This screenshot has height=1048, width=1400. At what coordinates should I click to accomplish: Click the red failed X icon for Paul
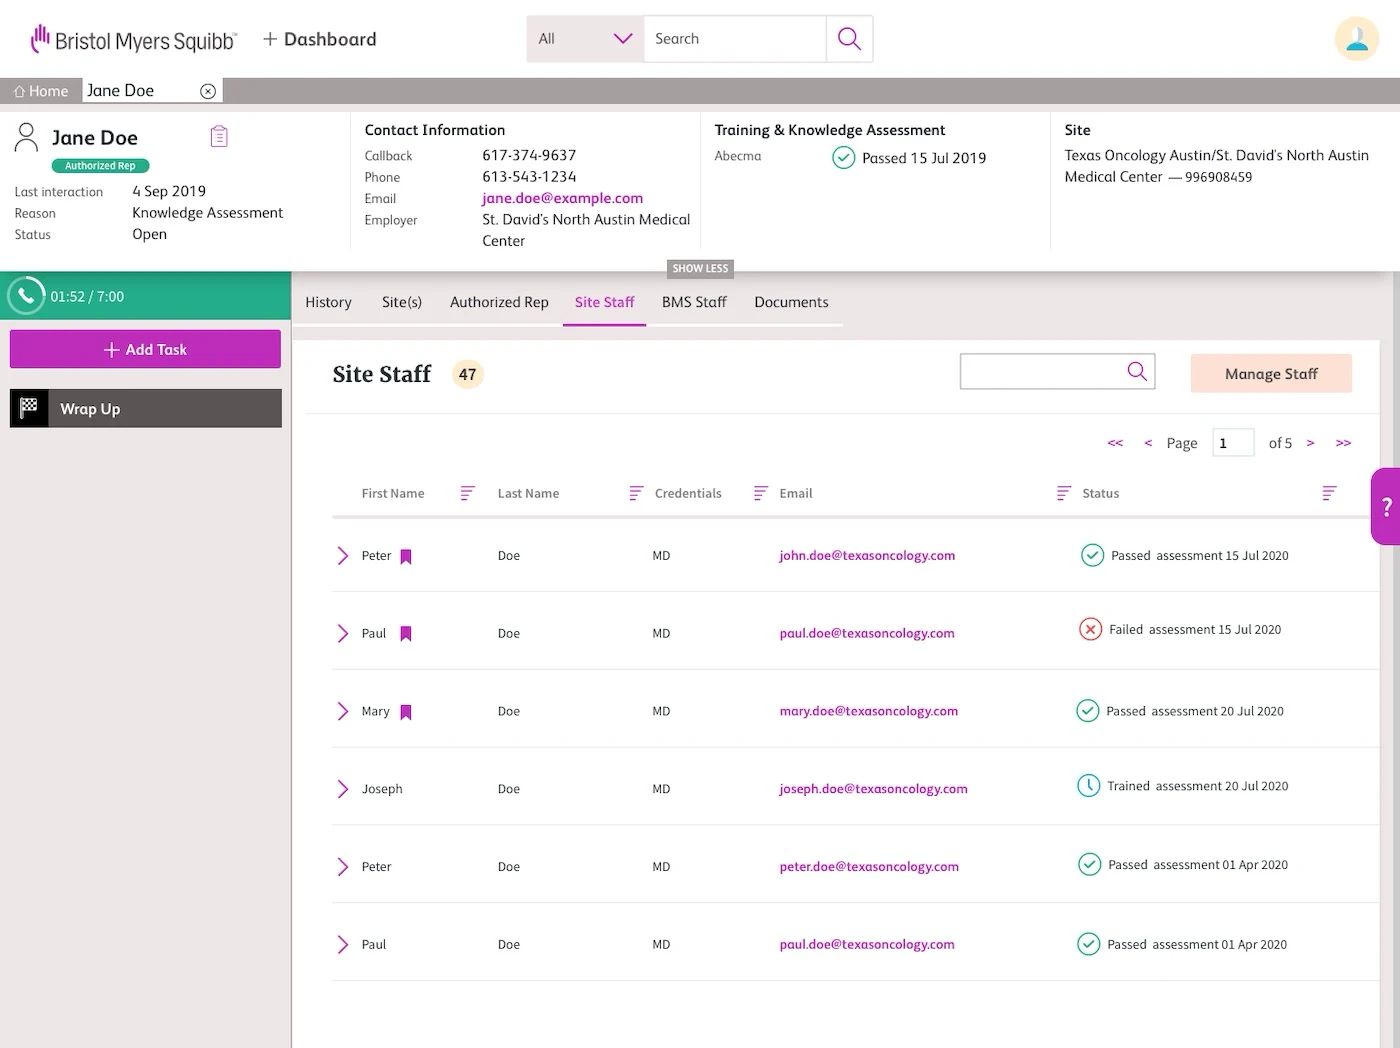[1091, 629]
